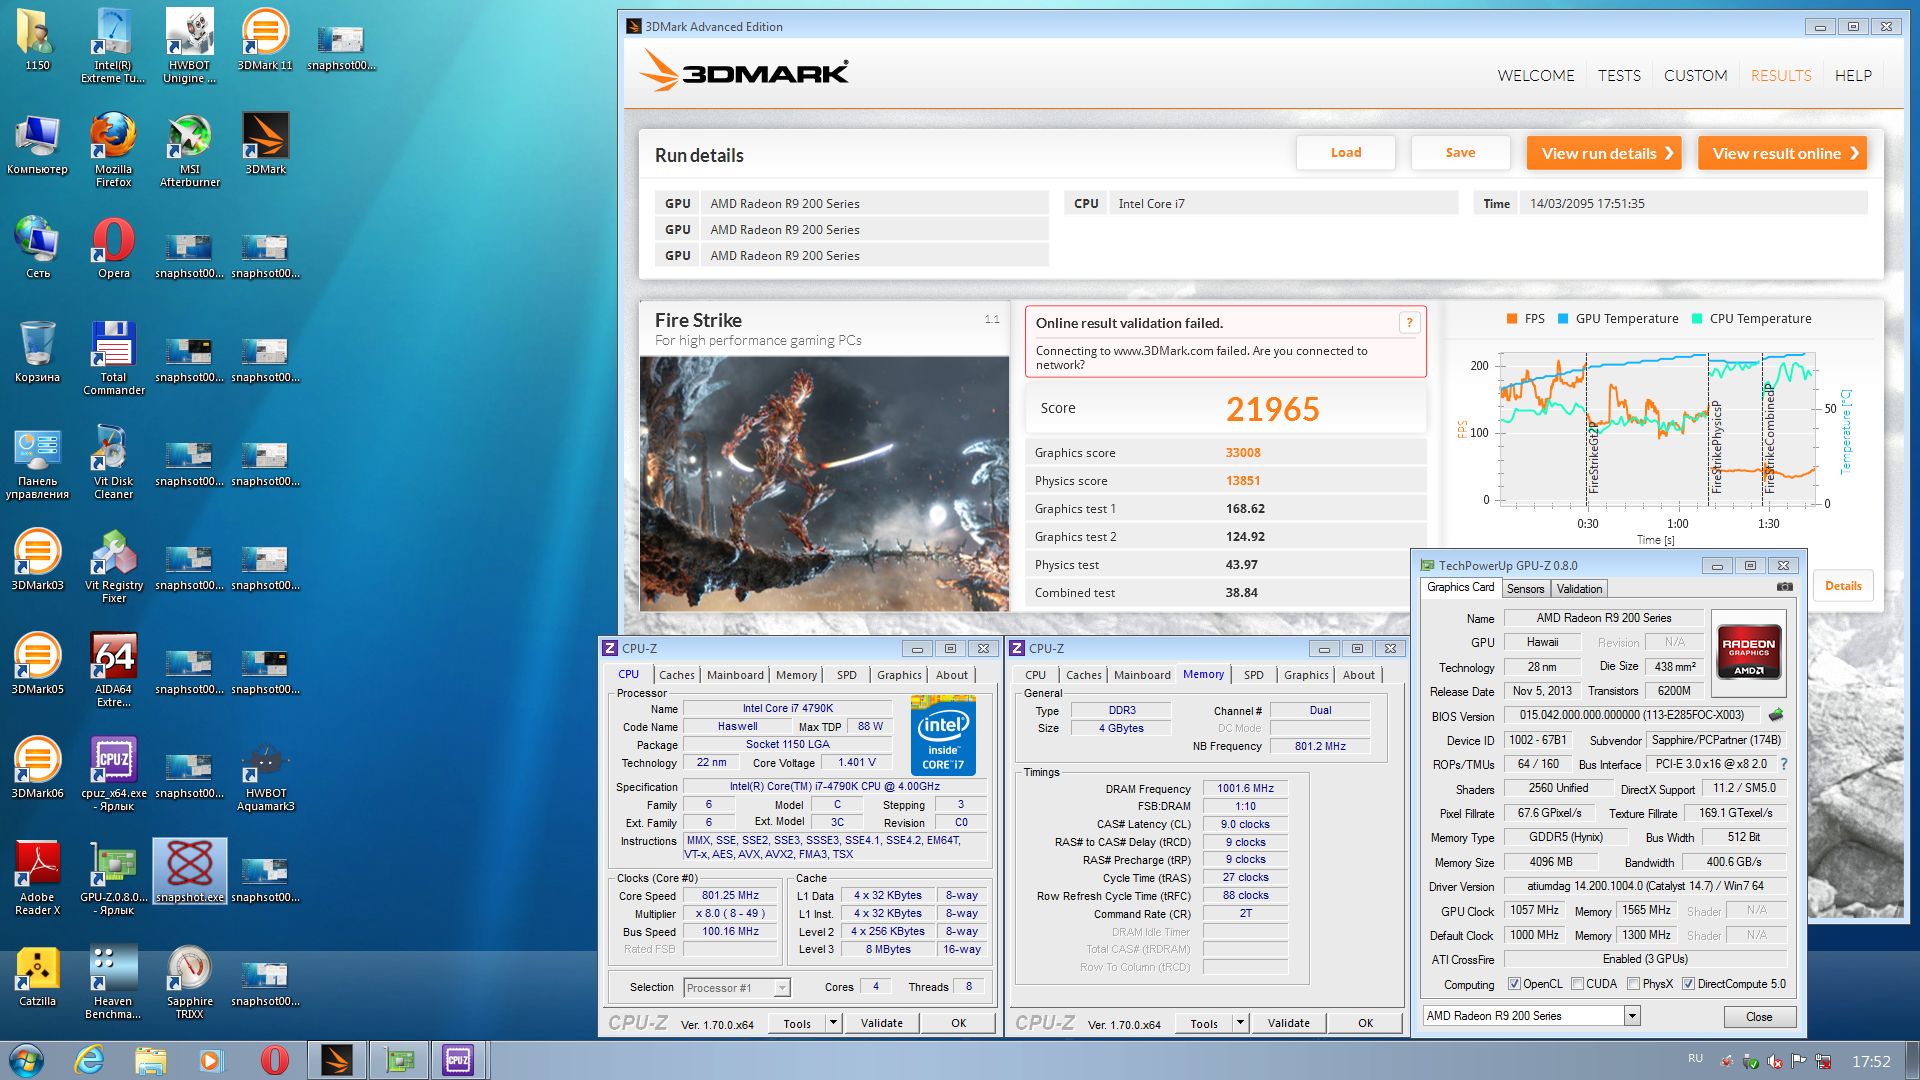Screen dimensions: 1920x1080
Task: Click RU language indicator in tray
Action: (x=1695, y=1058)
